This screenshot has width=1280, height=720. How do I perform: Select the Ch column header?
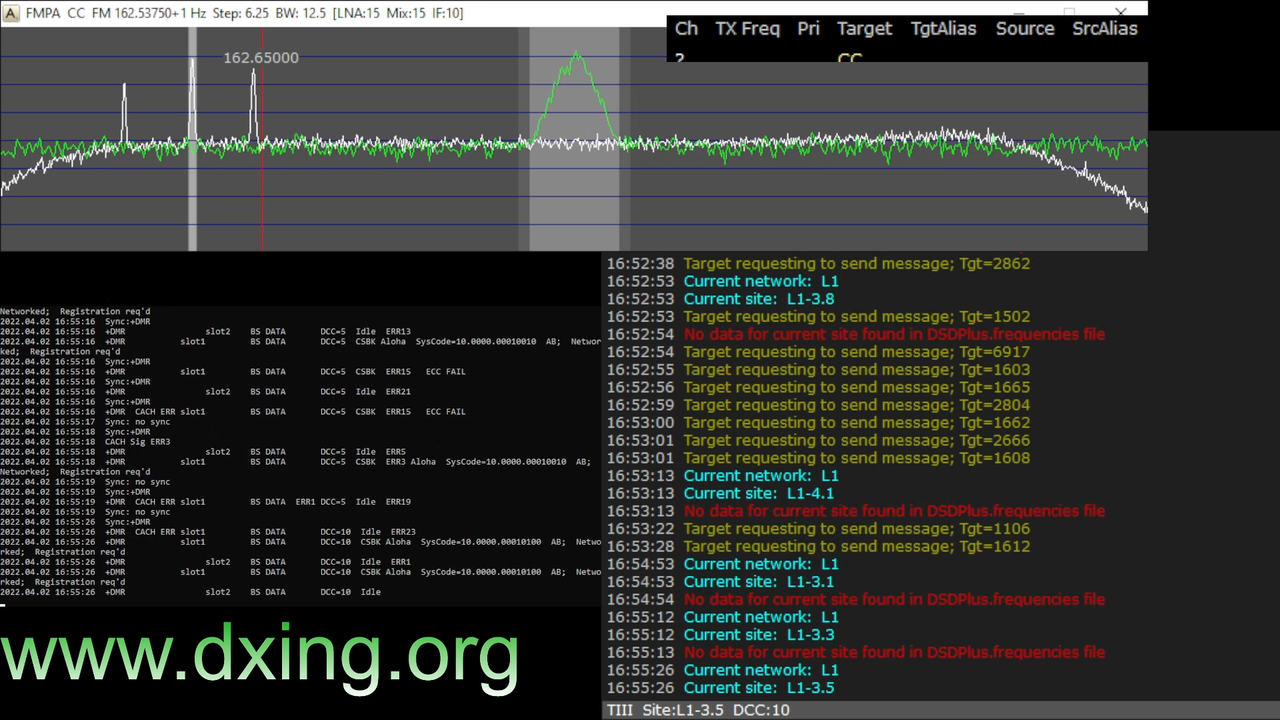(686, 28)
